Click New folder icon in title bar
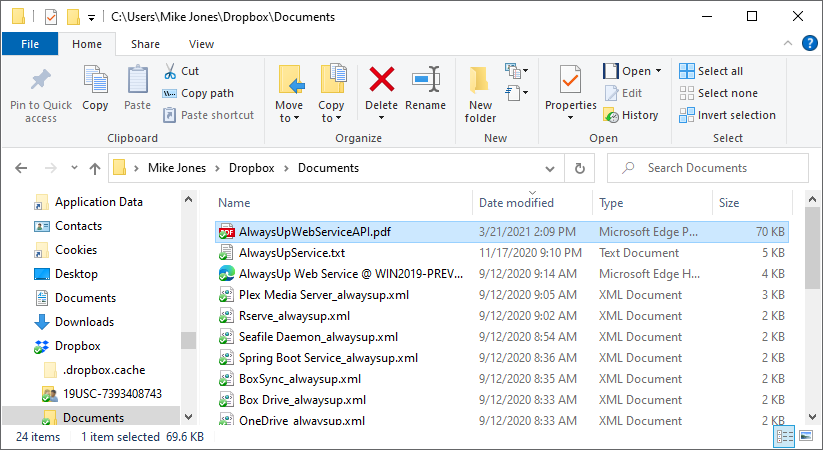 pos(73,17)
